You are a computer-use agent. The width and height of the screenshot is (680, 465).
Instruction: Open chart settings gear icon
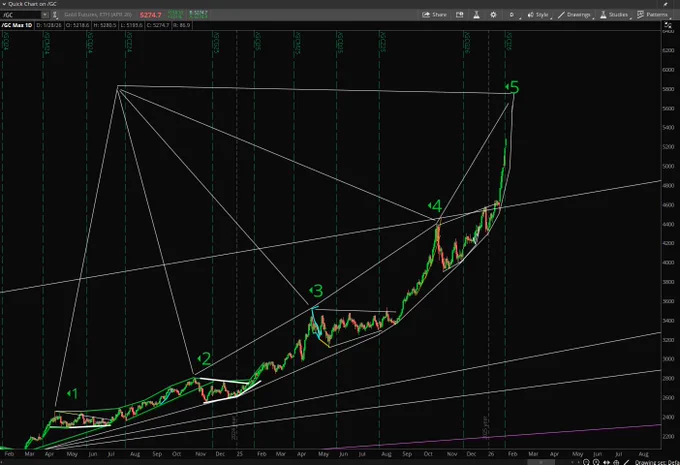493,15
